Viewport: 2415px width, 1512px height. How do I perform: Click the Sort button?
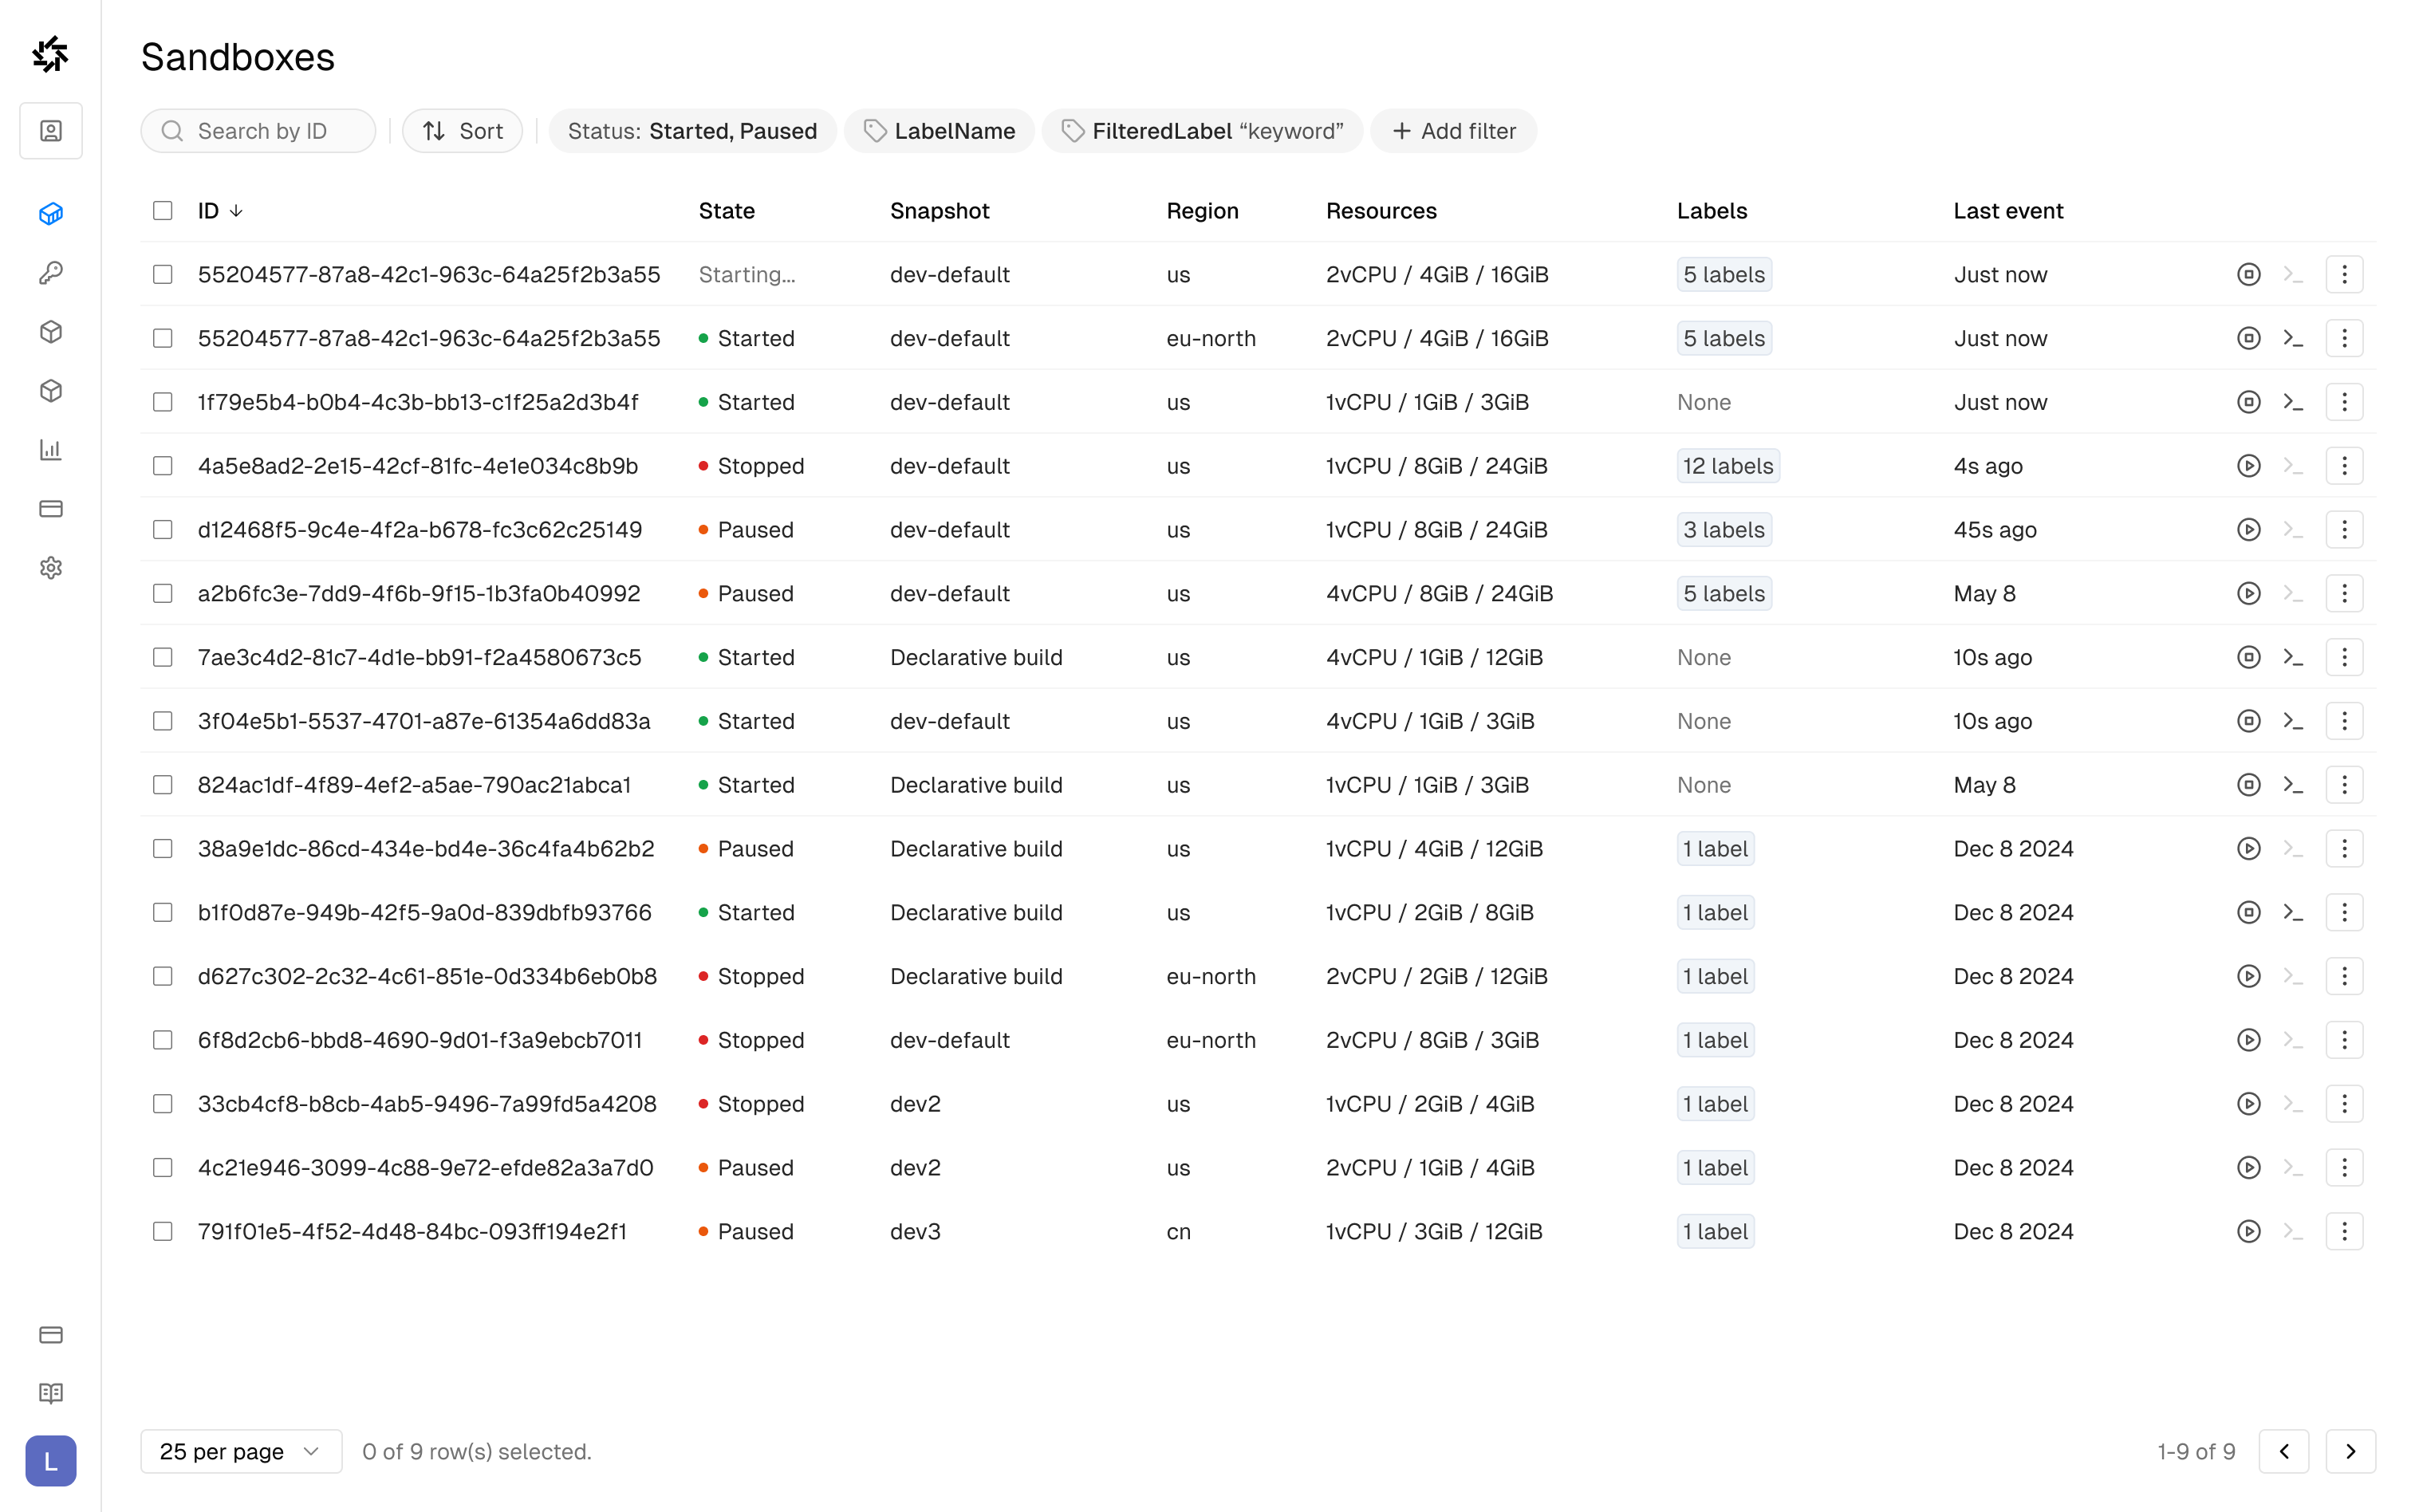(x=462, y=131)
